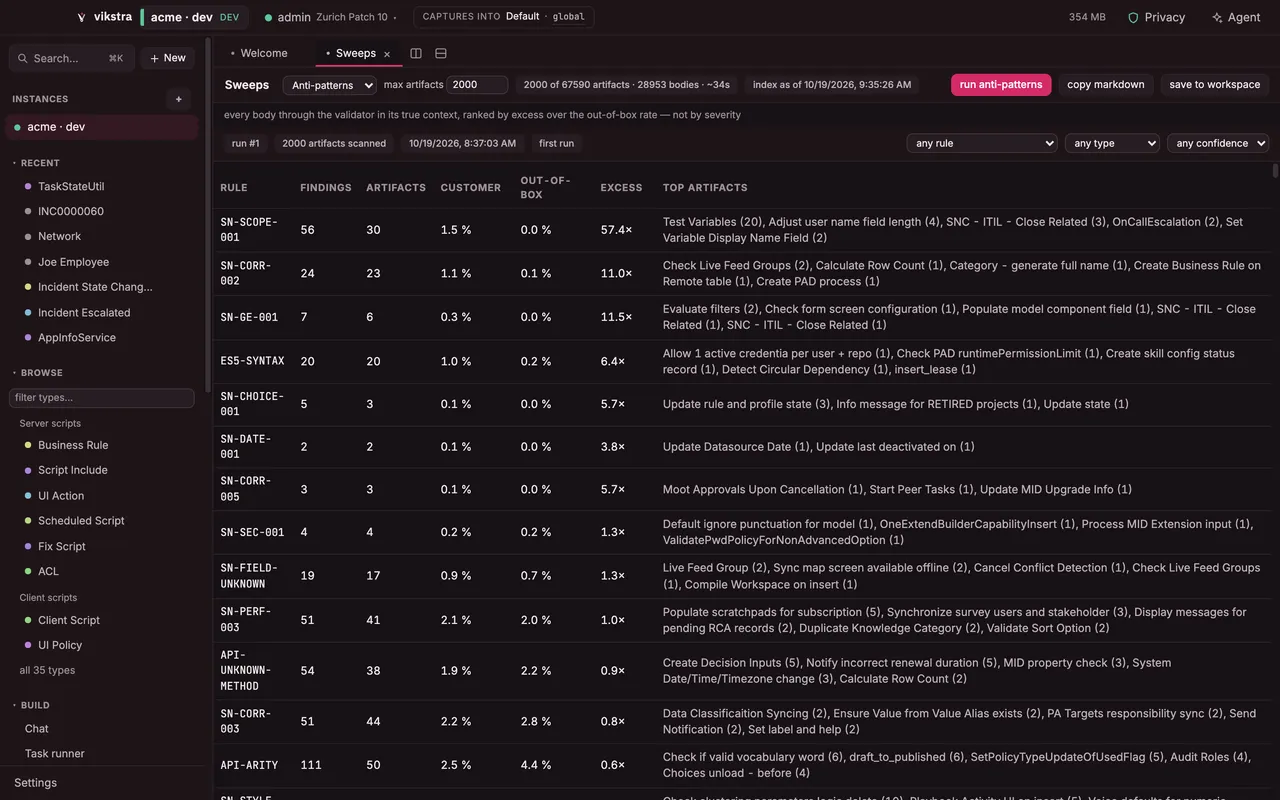Focus the Search box in sidebar
Screen dimensions: 1280x800
(x=71, y=58)
